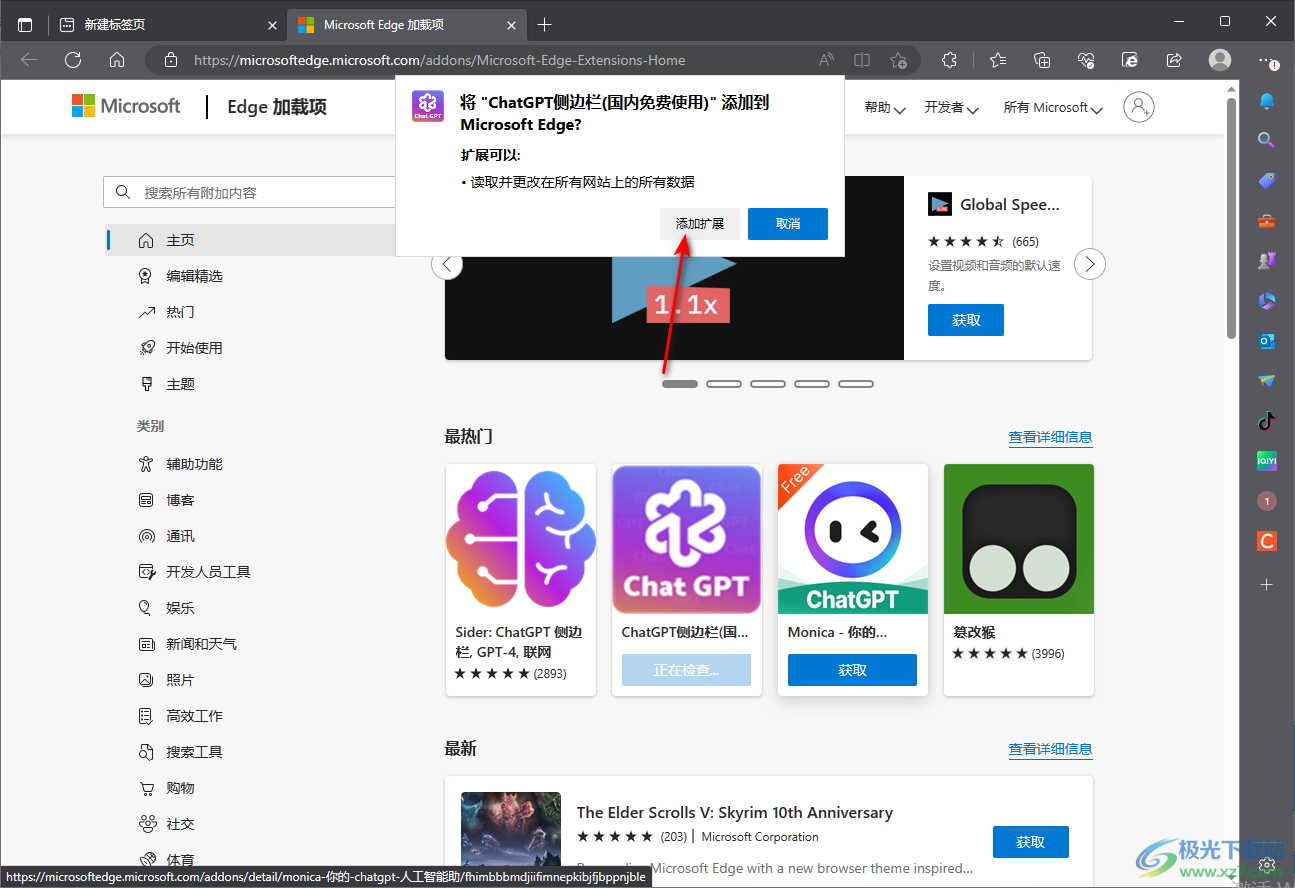
Task: Open a new browser tab
Action: pos(544,24)
